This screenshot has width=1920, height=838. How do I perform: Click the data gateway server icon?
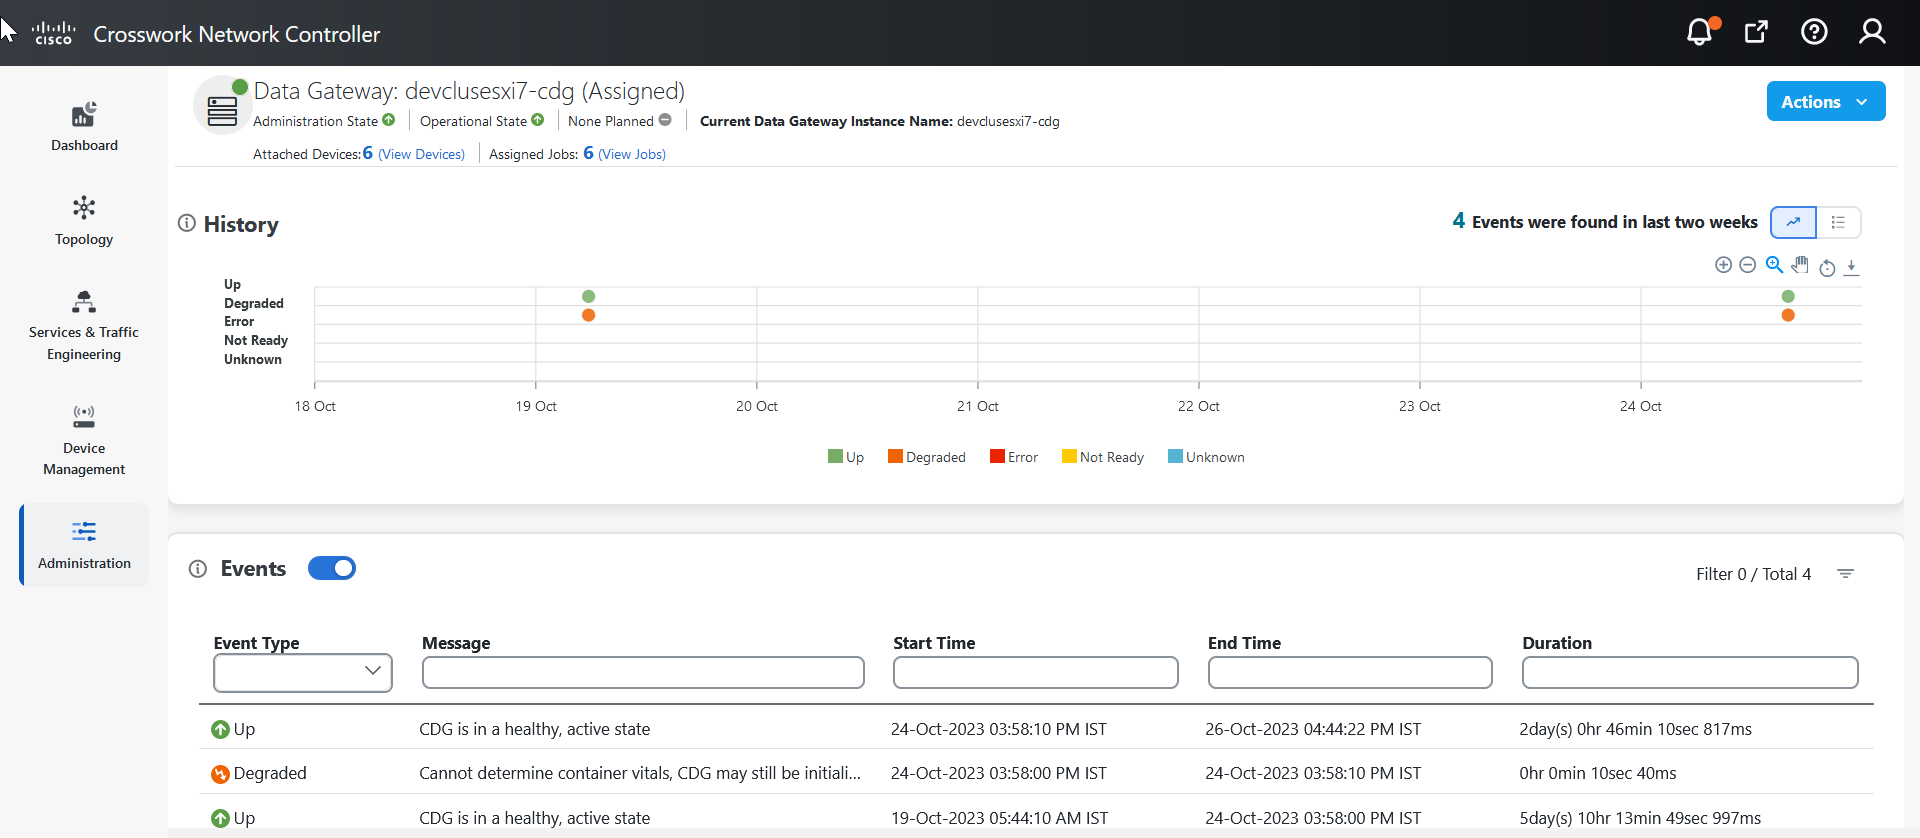222,108
